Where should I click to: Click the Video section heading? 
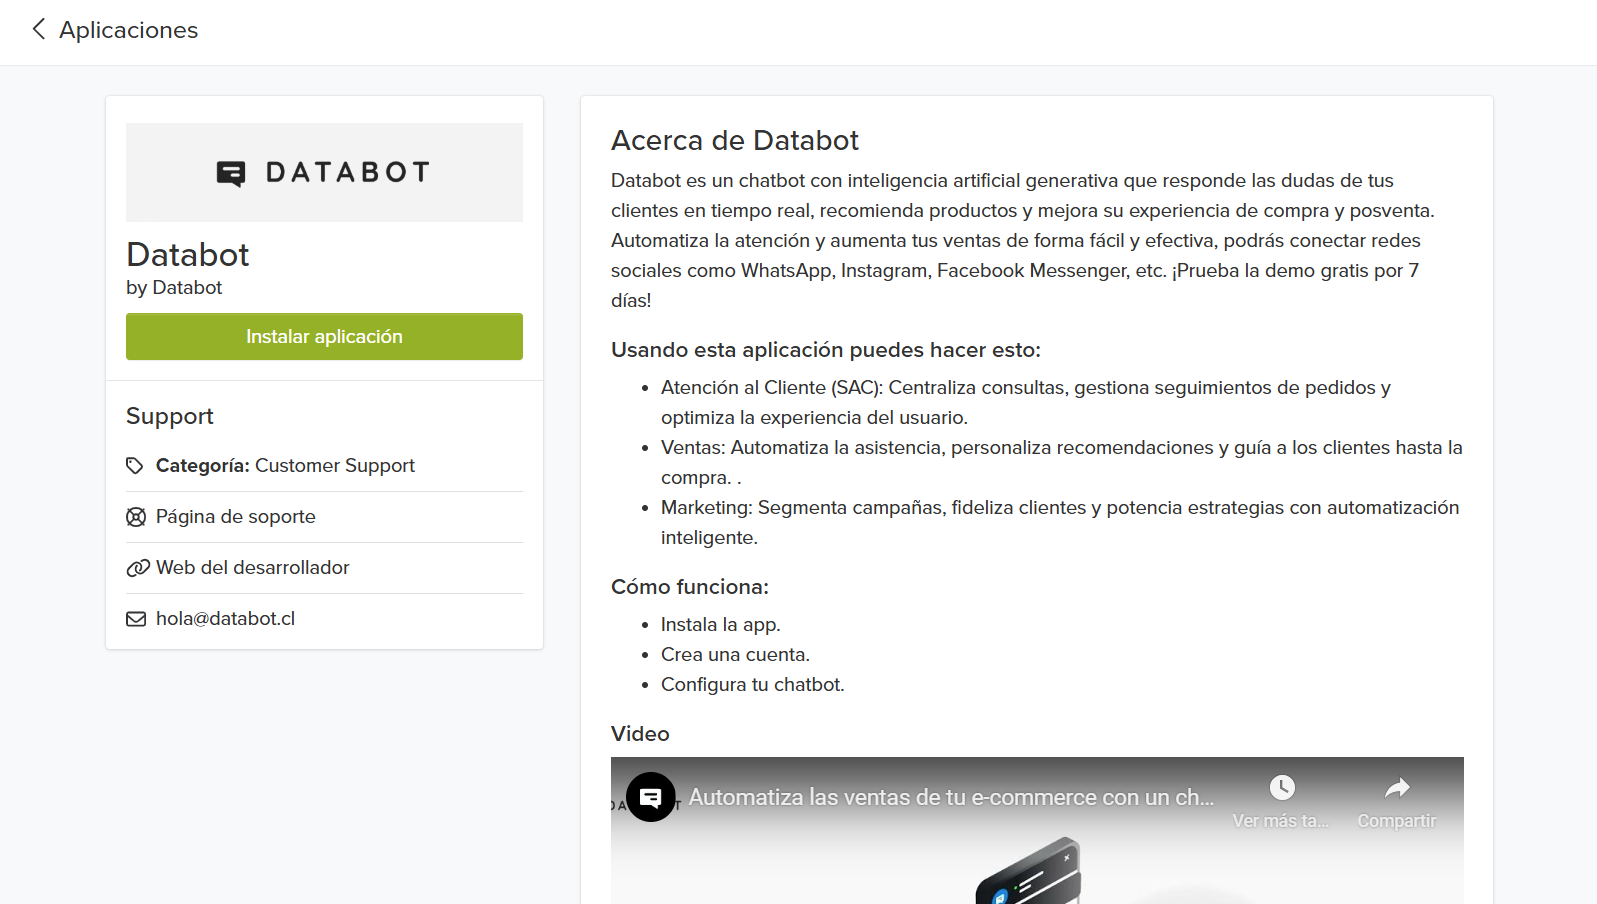[x=640, y=734]
